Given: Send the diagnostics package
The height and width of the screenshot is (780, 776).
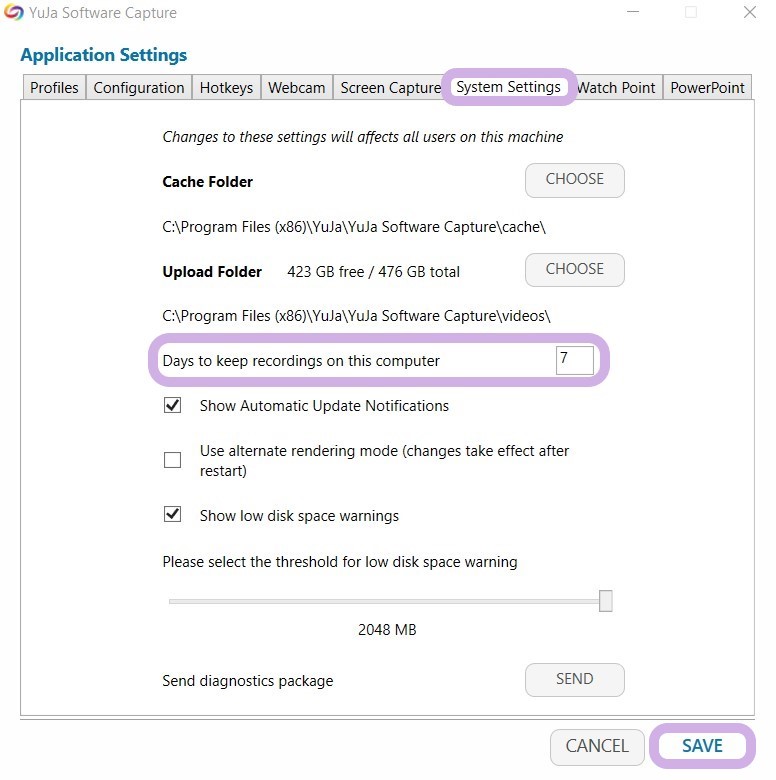Looking at the screenshot, I should pos(574,680).
